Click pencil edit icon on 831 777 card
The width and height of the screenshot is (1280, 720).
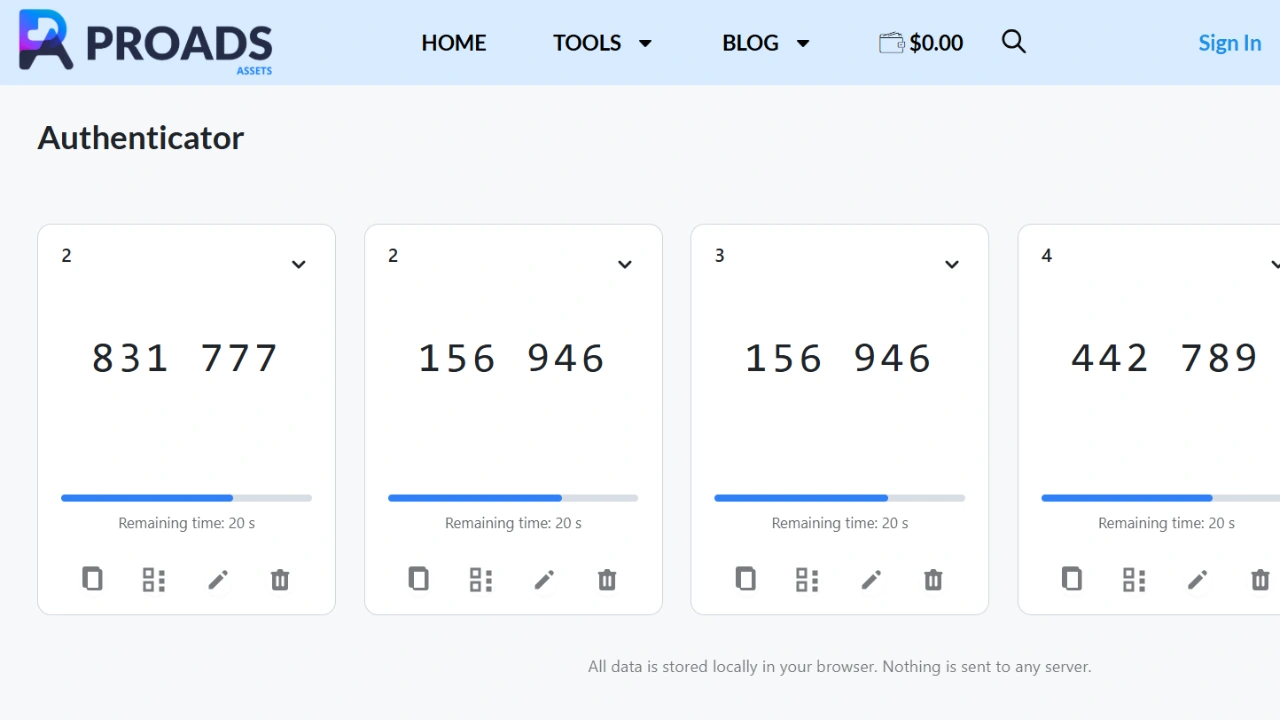pos(218,580)
